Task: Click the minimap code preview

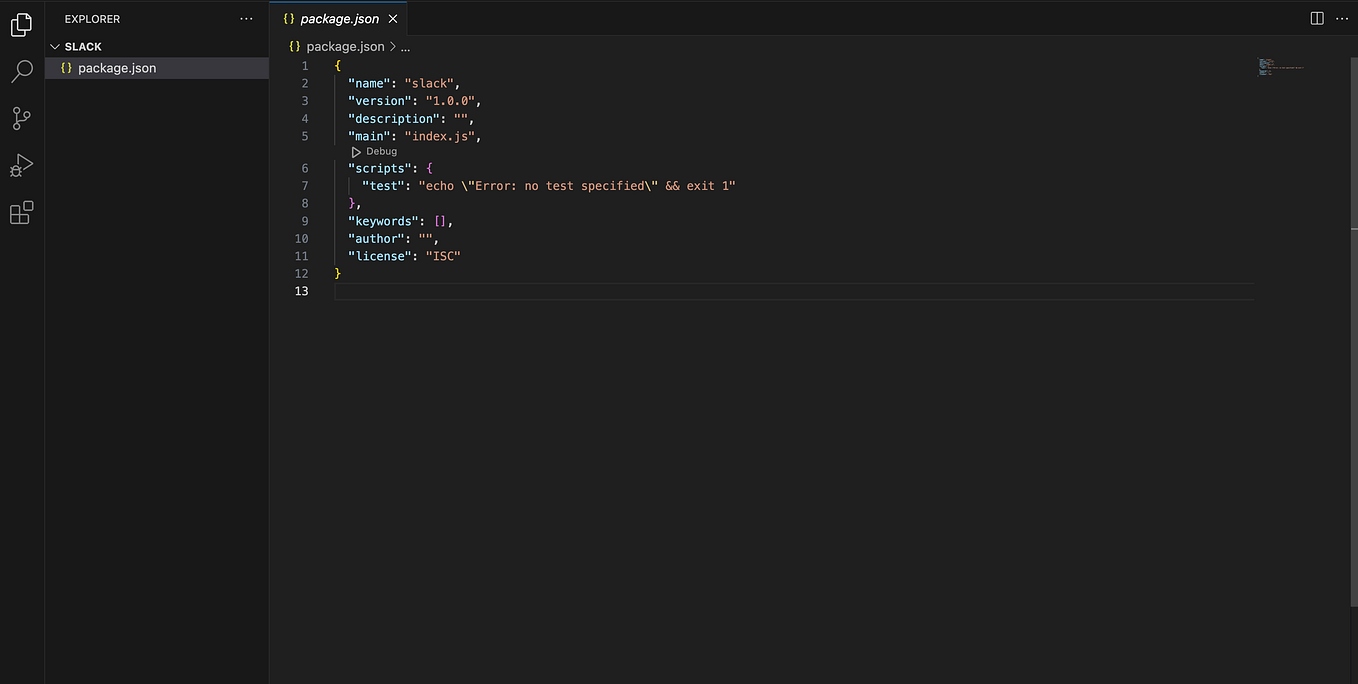Action: coord(1281,68)
